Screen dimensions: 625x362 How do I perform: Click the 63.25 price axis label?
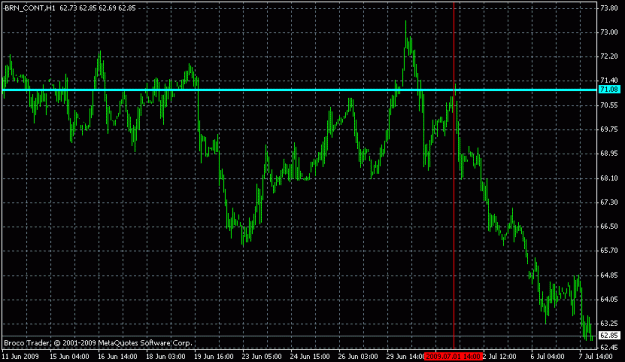coord(609,323)
